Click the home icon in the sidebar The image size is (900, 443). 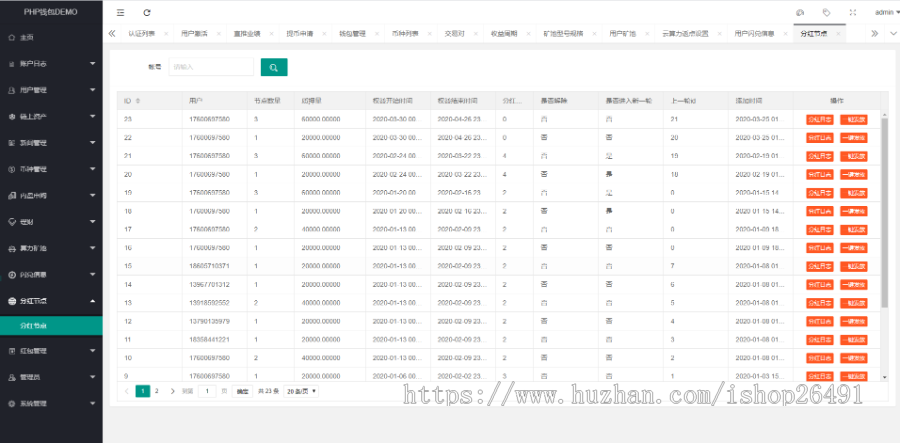11,37
